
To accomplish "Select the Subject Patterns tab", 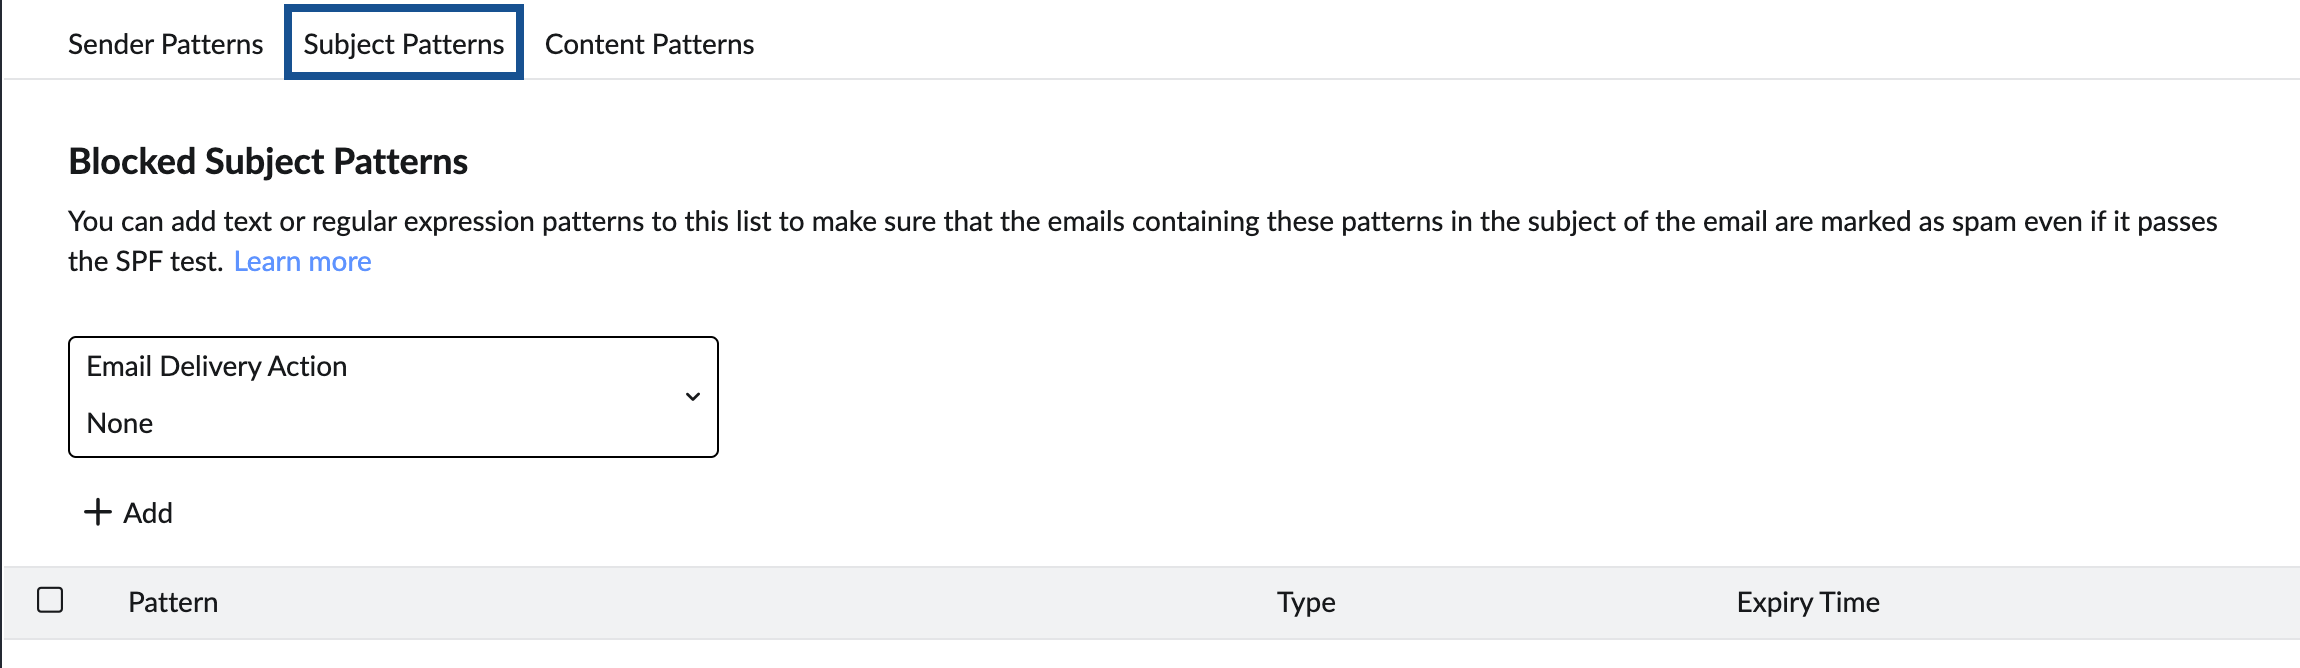I will coord(404,44).
